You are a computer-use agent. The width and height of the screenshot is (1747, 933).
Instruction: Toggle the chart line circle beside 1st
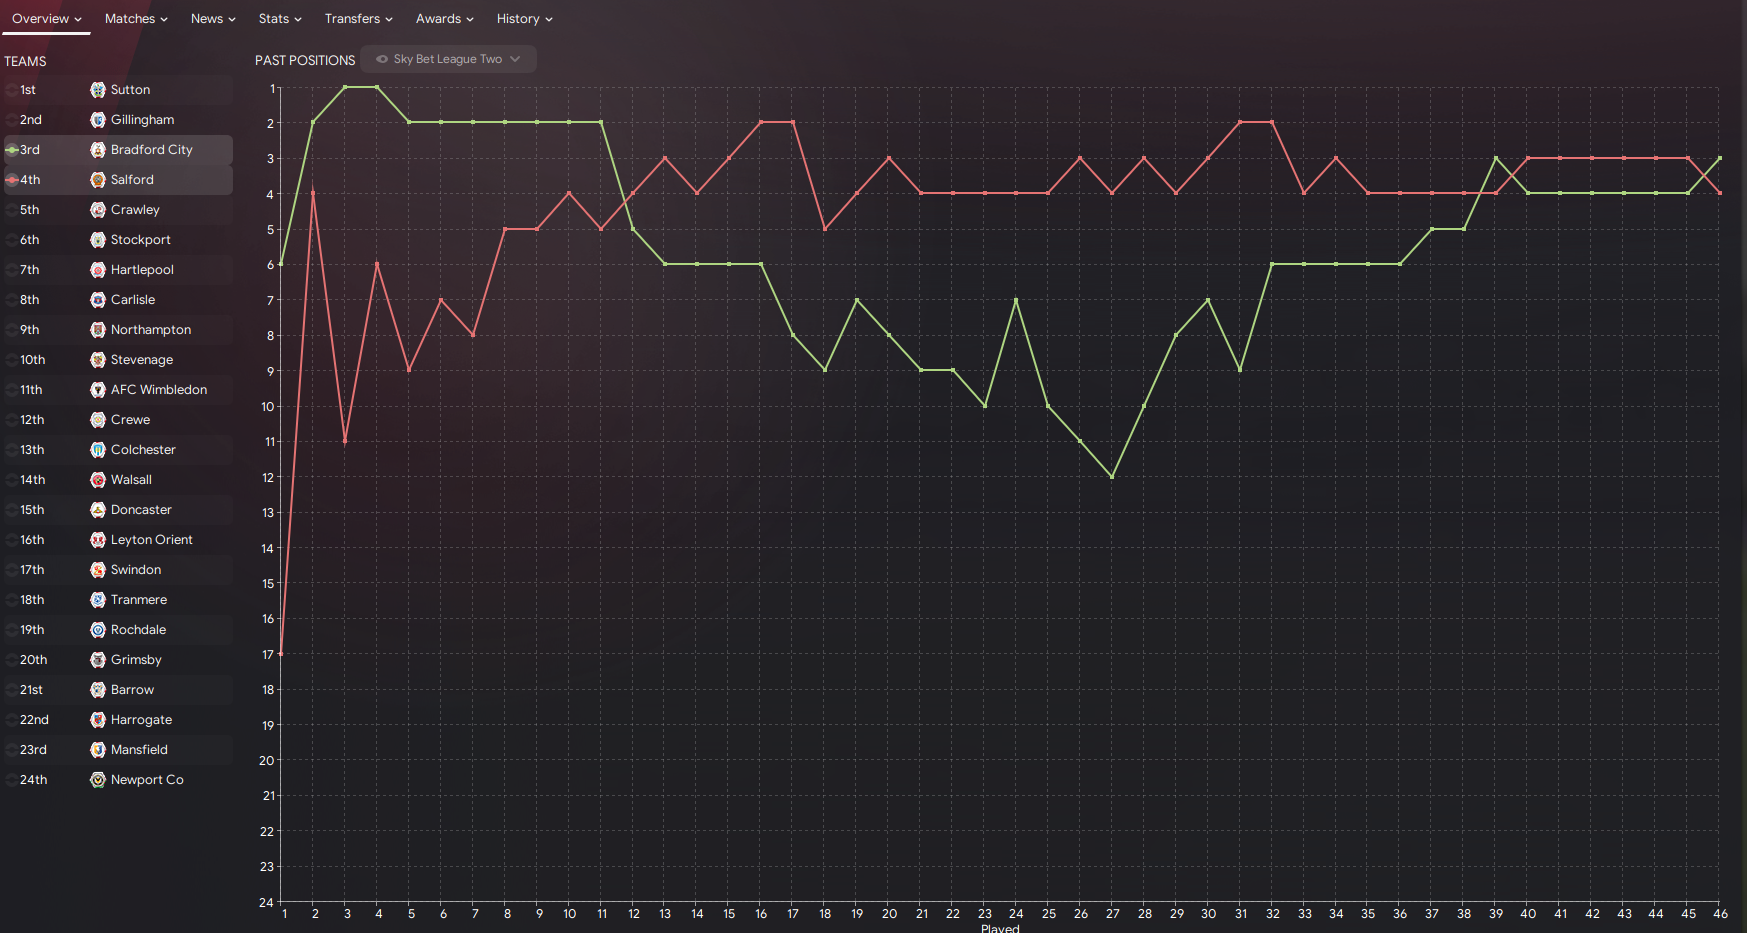[12, 90]
